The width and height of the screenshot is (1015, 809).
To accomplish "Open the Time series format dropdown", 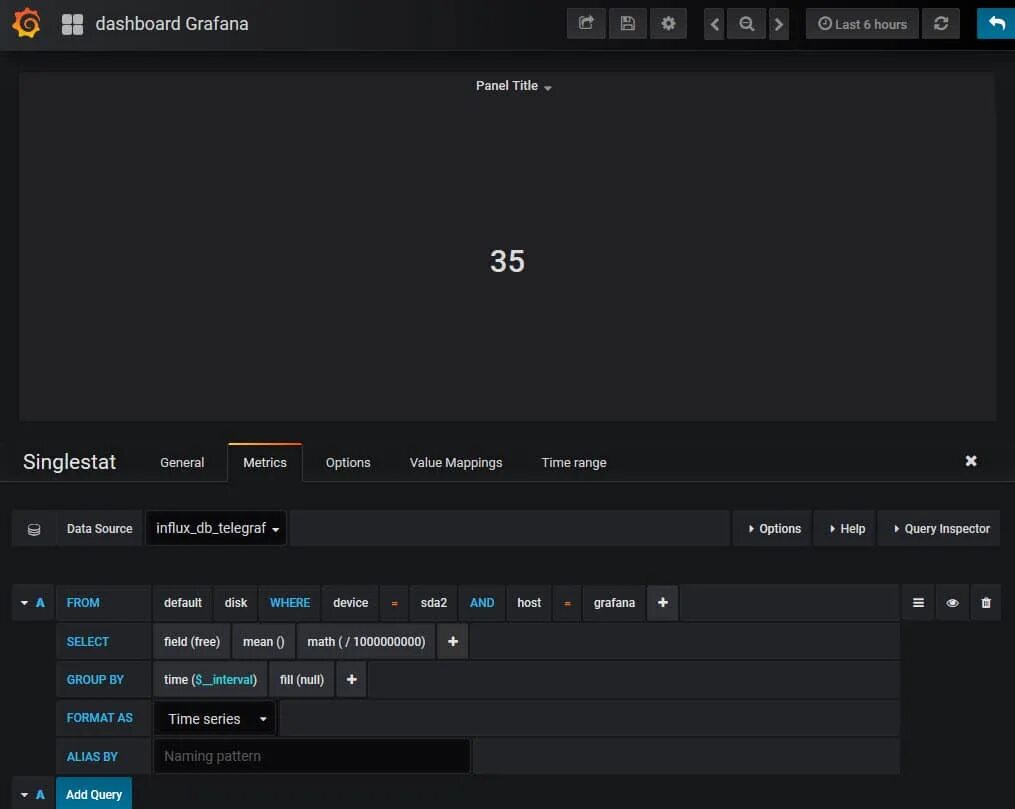I will [x=216, y=718].
